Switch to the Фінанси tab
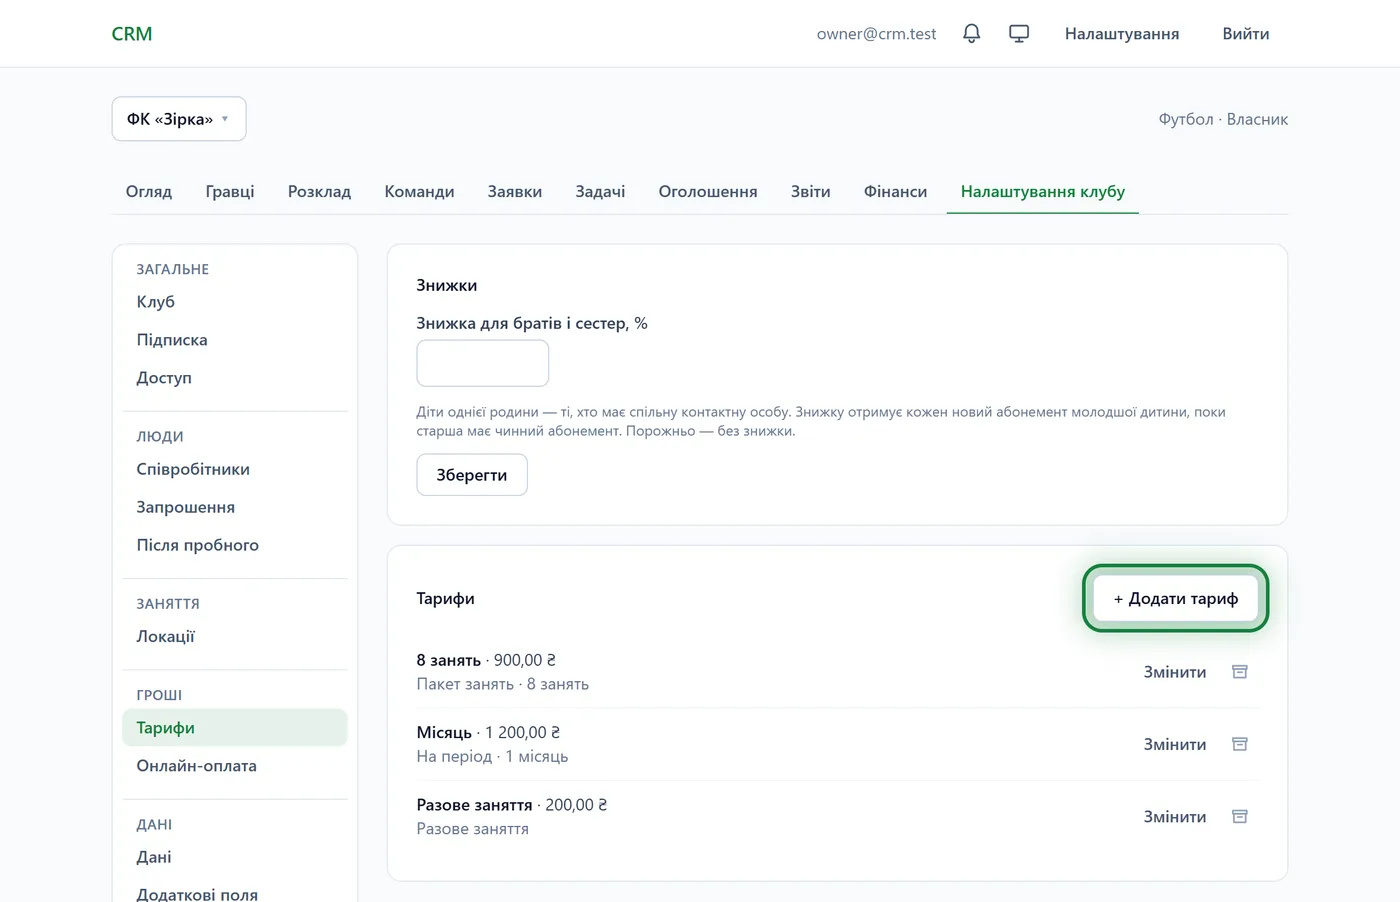Screen dimensions: 1400x902 tap(895, 191)
